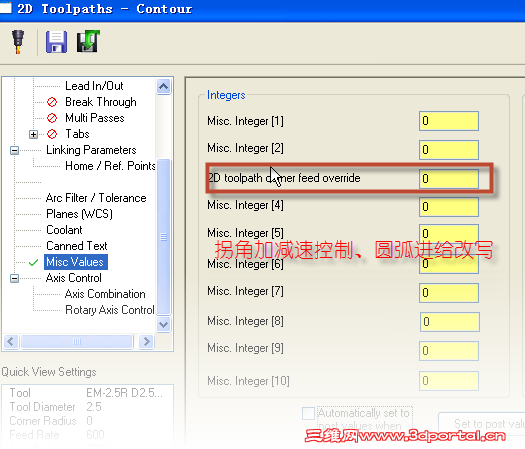The height and width of the screenshot is (449, 525).
Task: Click the Tool name EM-2.5R D2.5
Action: click(125, 393)
